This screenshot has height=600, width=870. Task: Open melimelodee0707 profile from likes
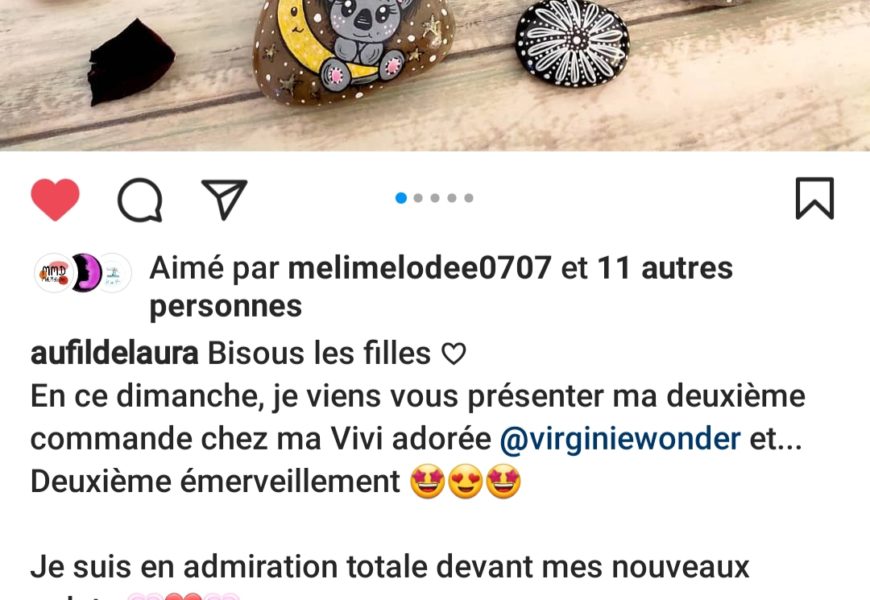(x=419, y=268)
